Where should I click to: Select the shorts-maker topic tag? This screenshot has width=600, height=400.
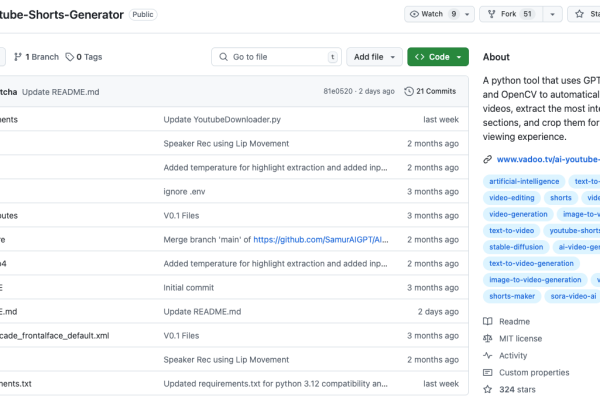[512, 297]
